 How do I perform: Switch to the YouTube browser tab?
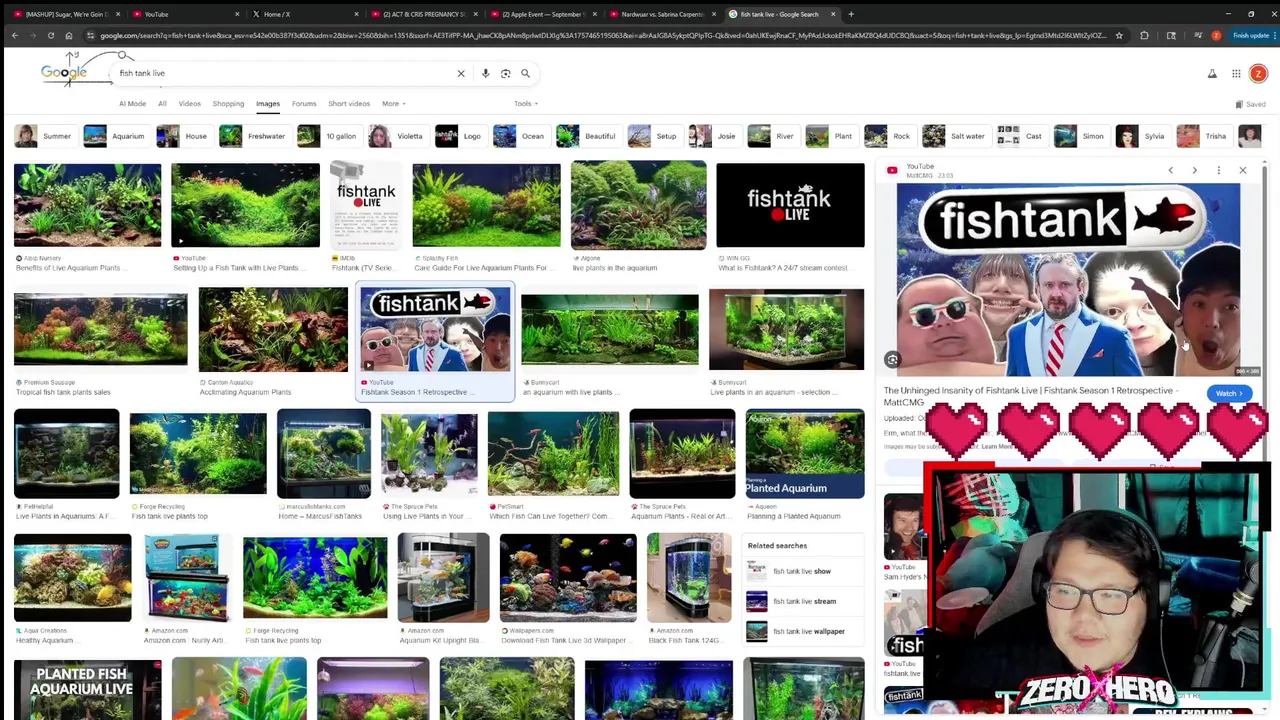[184, 14]
